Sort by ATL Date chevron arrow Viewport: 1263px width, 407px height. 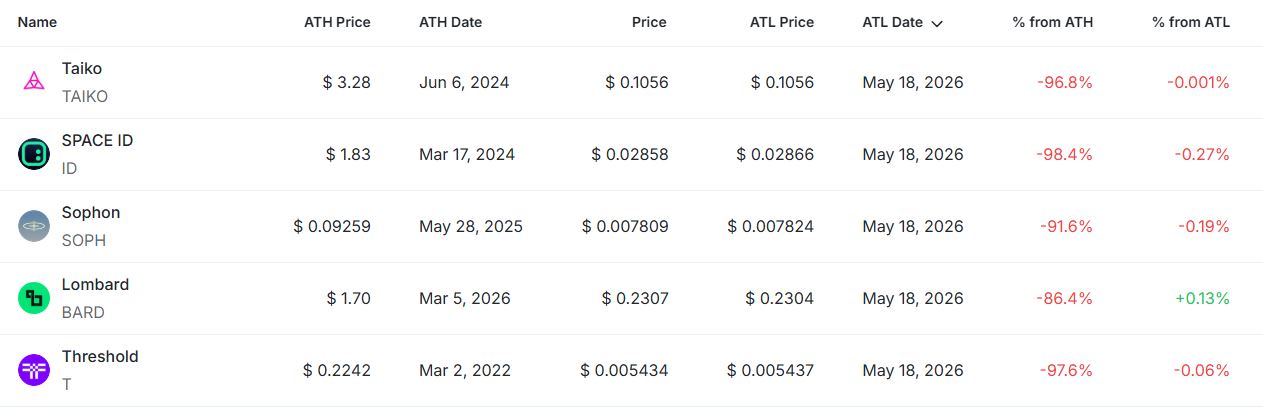[x=937, y=23]
